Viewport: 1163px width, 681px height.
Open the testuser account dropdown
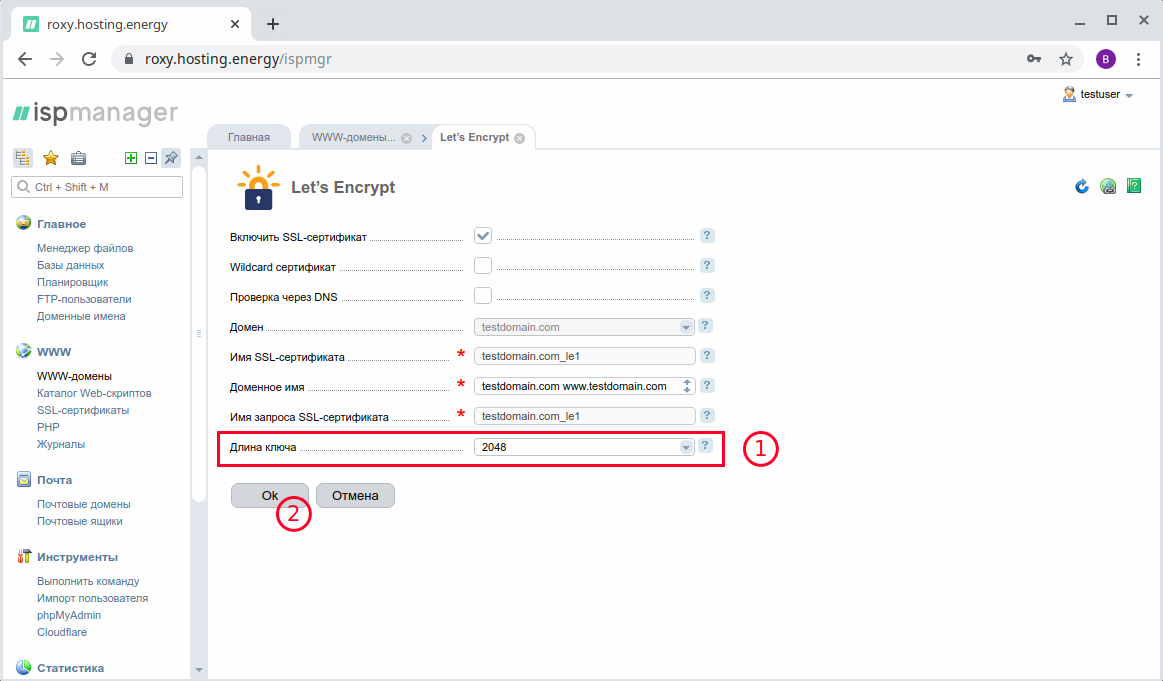point(1098,94)
